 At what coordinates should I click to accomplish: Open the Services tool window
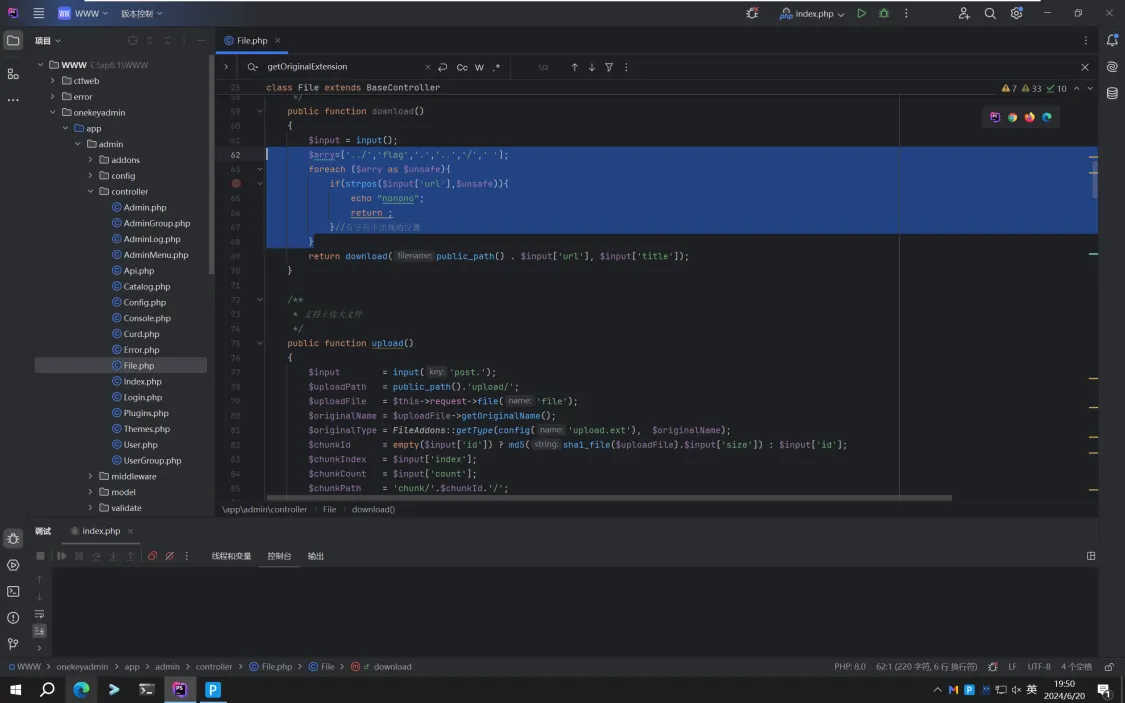pos(13,565)
